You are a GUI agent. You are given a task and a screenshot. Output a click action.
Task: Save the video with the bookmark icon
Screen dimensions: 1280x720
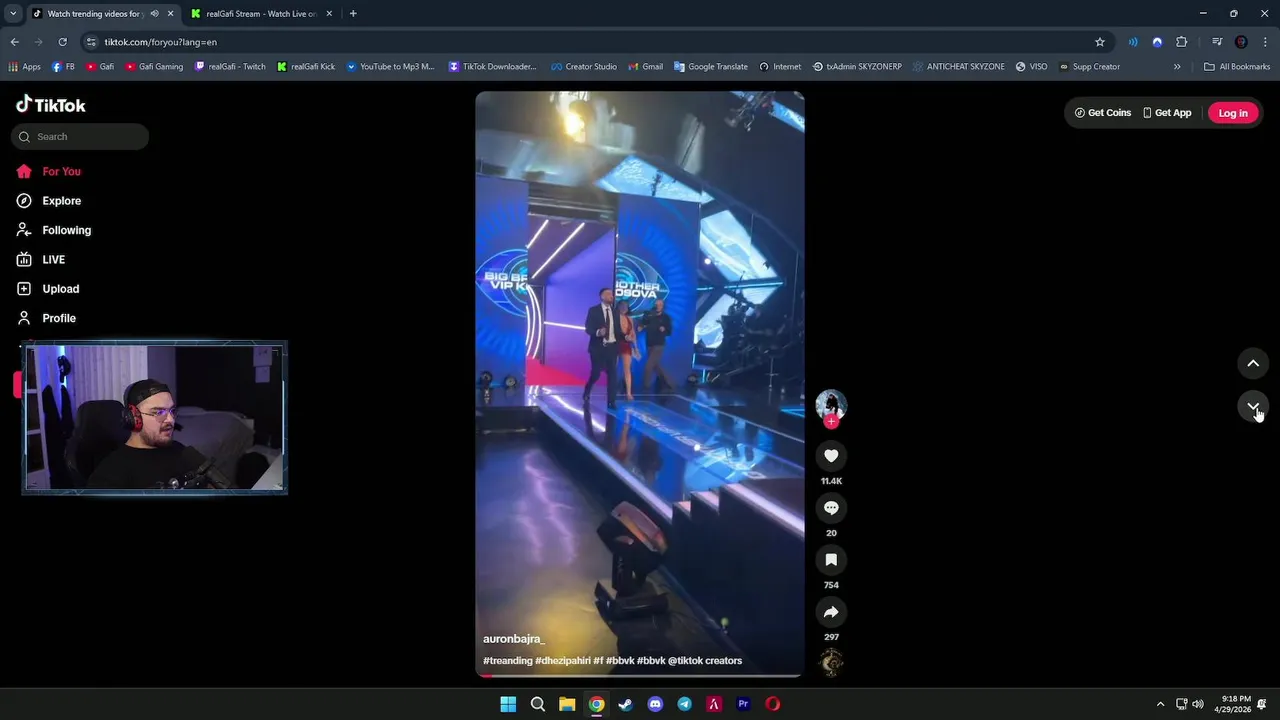pyautogui.click(x=831, y=560)
